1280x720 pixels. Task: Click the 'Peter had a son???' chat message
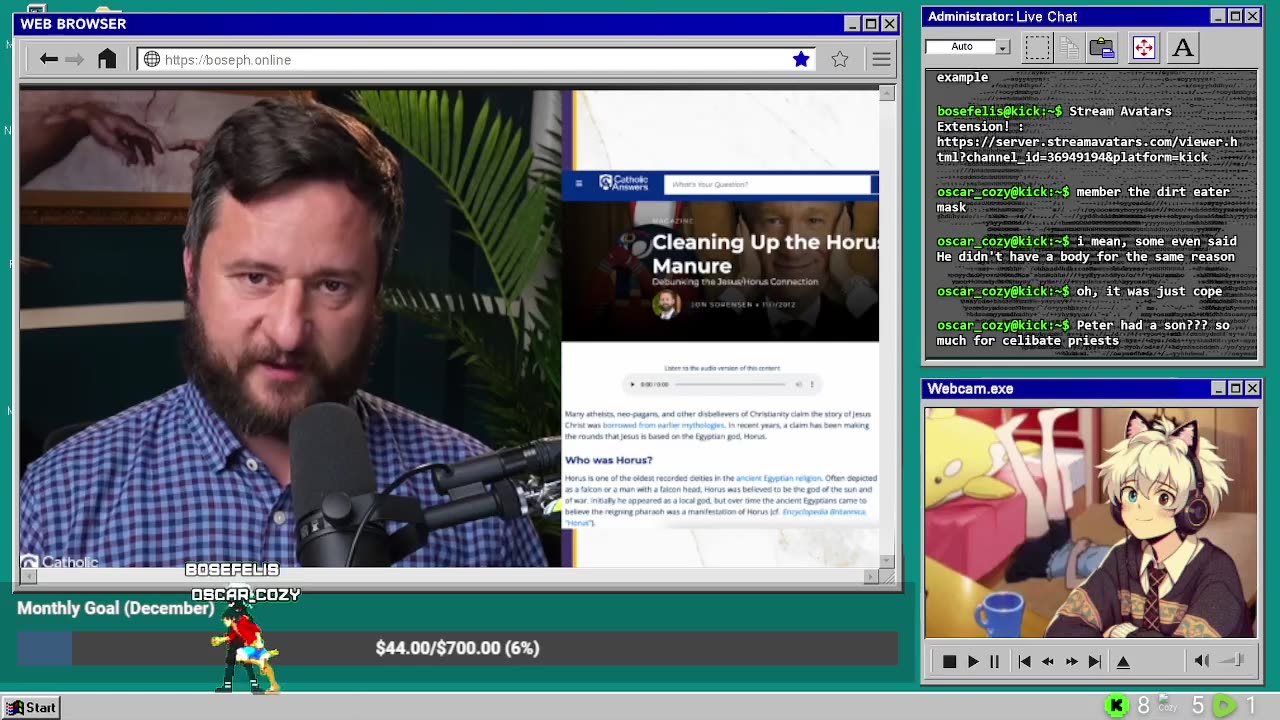tap(1082, 333)
